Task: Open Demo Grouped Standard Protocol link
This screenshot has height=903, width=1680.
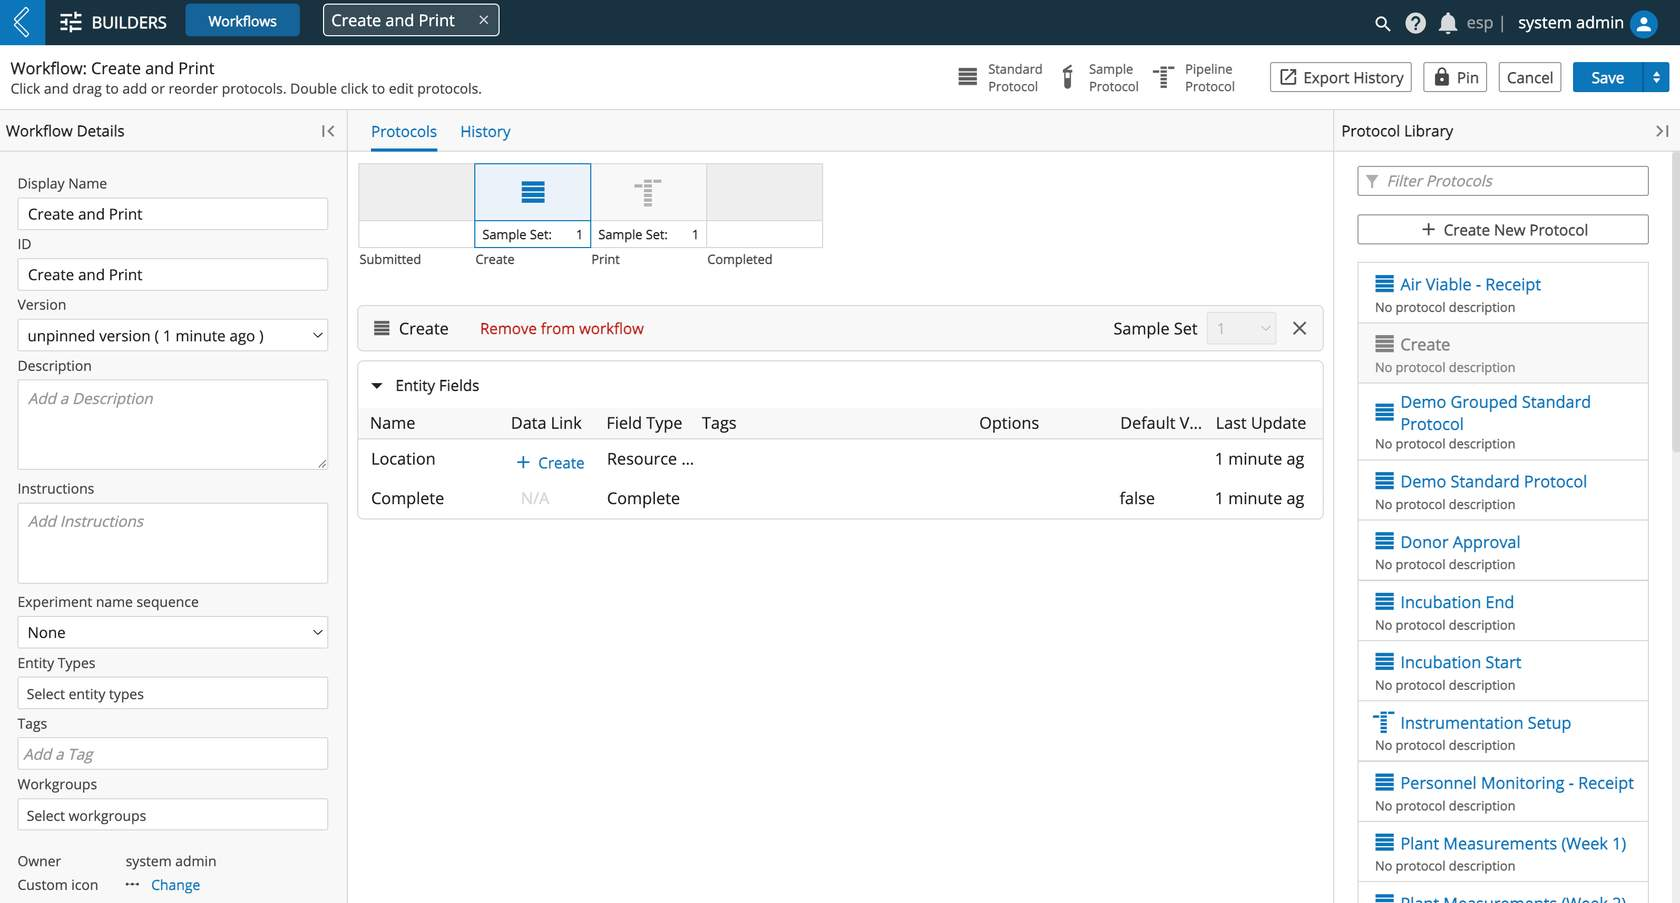Action: 1495,413
